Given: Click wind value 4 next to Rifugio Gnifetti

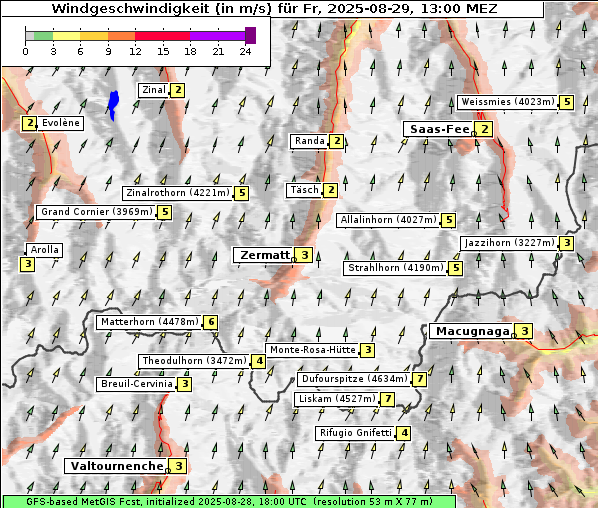Looking at the screenshot, I should pos(404,433).
